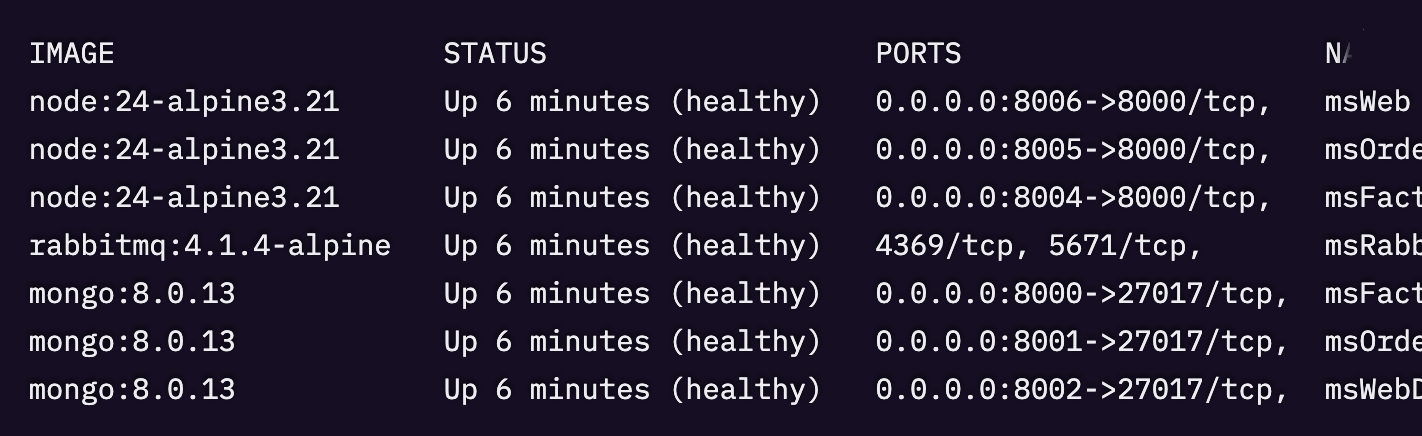
Task: Select port mapping 0.0.0.0:8005->8000/tcp
Action: [1072, 149]
